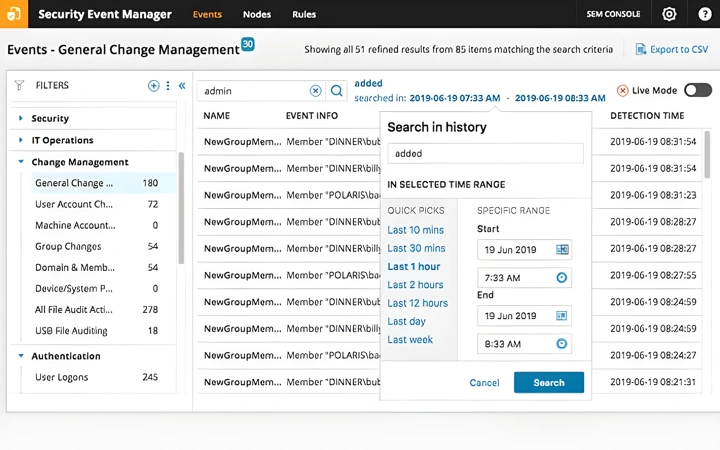Select event row detected at 08:27:55

click(450, 275)
